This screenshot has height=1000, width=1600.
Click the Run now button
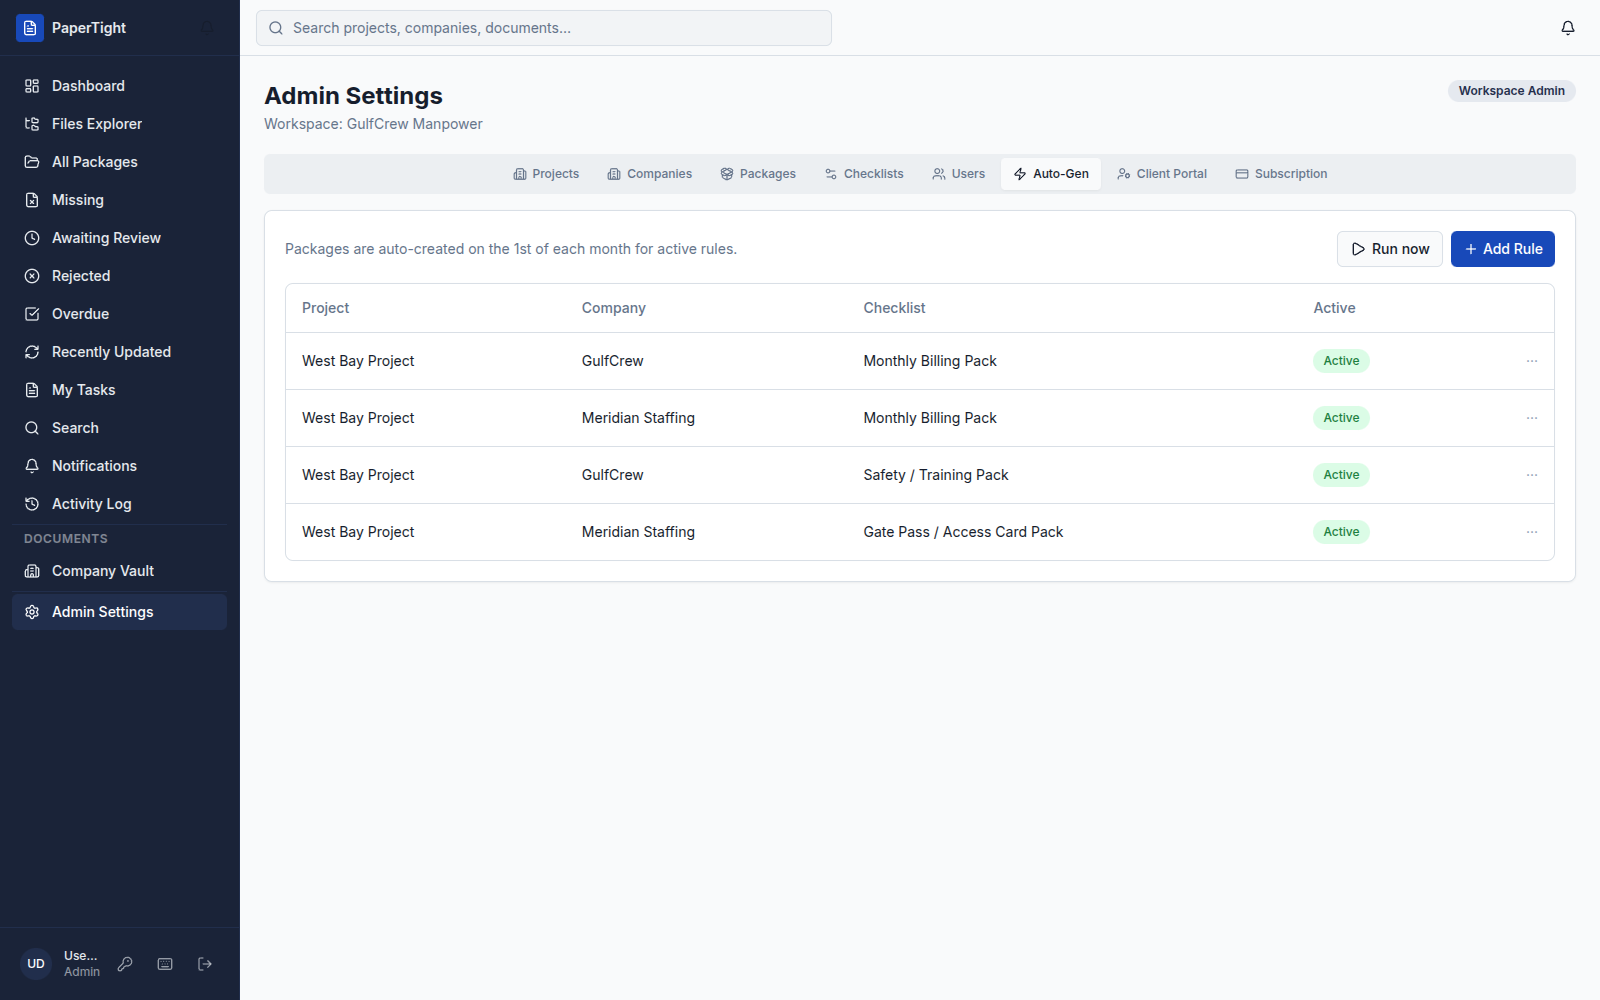click(1390, 249)
